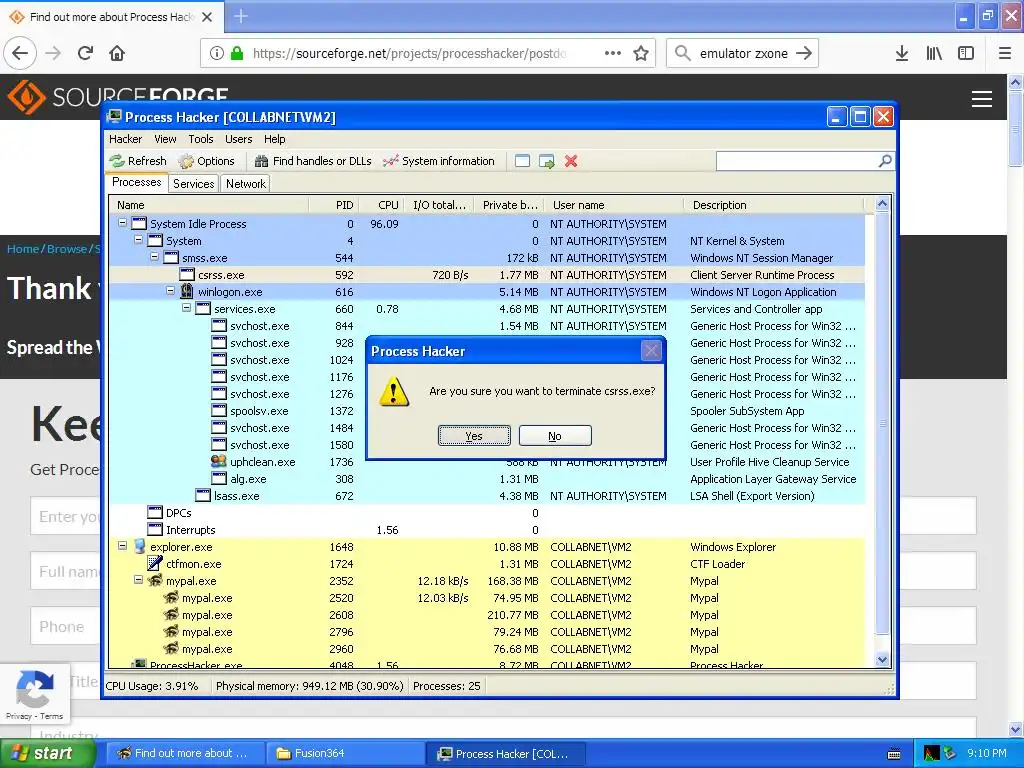Sort by the User name column
The width and height of the screenshot is (1024, 768).
pos(614,205)
